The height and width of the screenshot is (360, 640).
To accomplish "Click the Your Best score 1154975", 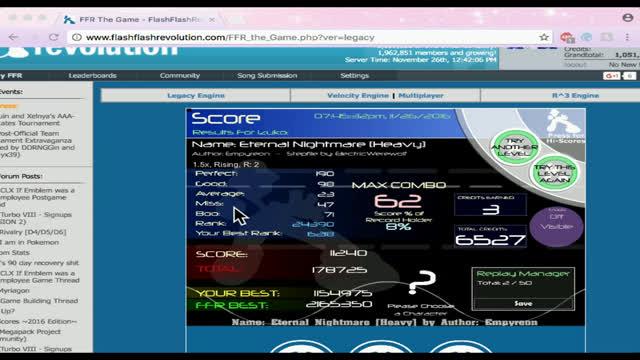I will tap(342, 293).
